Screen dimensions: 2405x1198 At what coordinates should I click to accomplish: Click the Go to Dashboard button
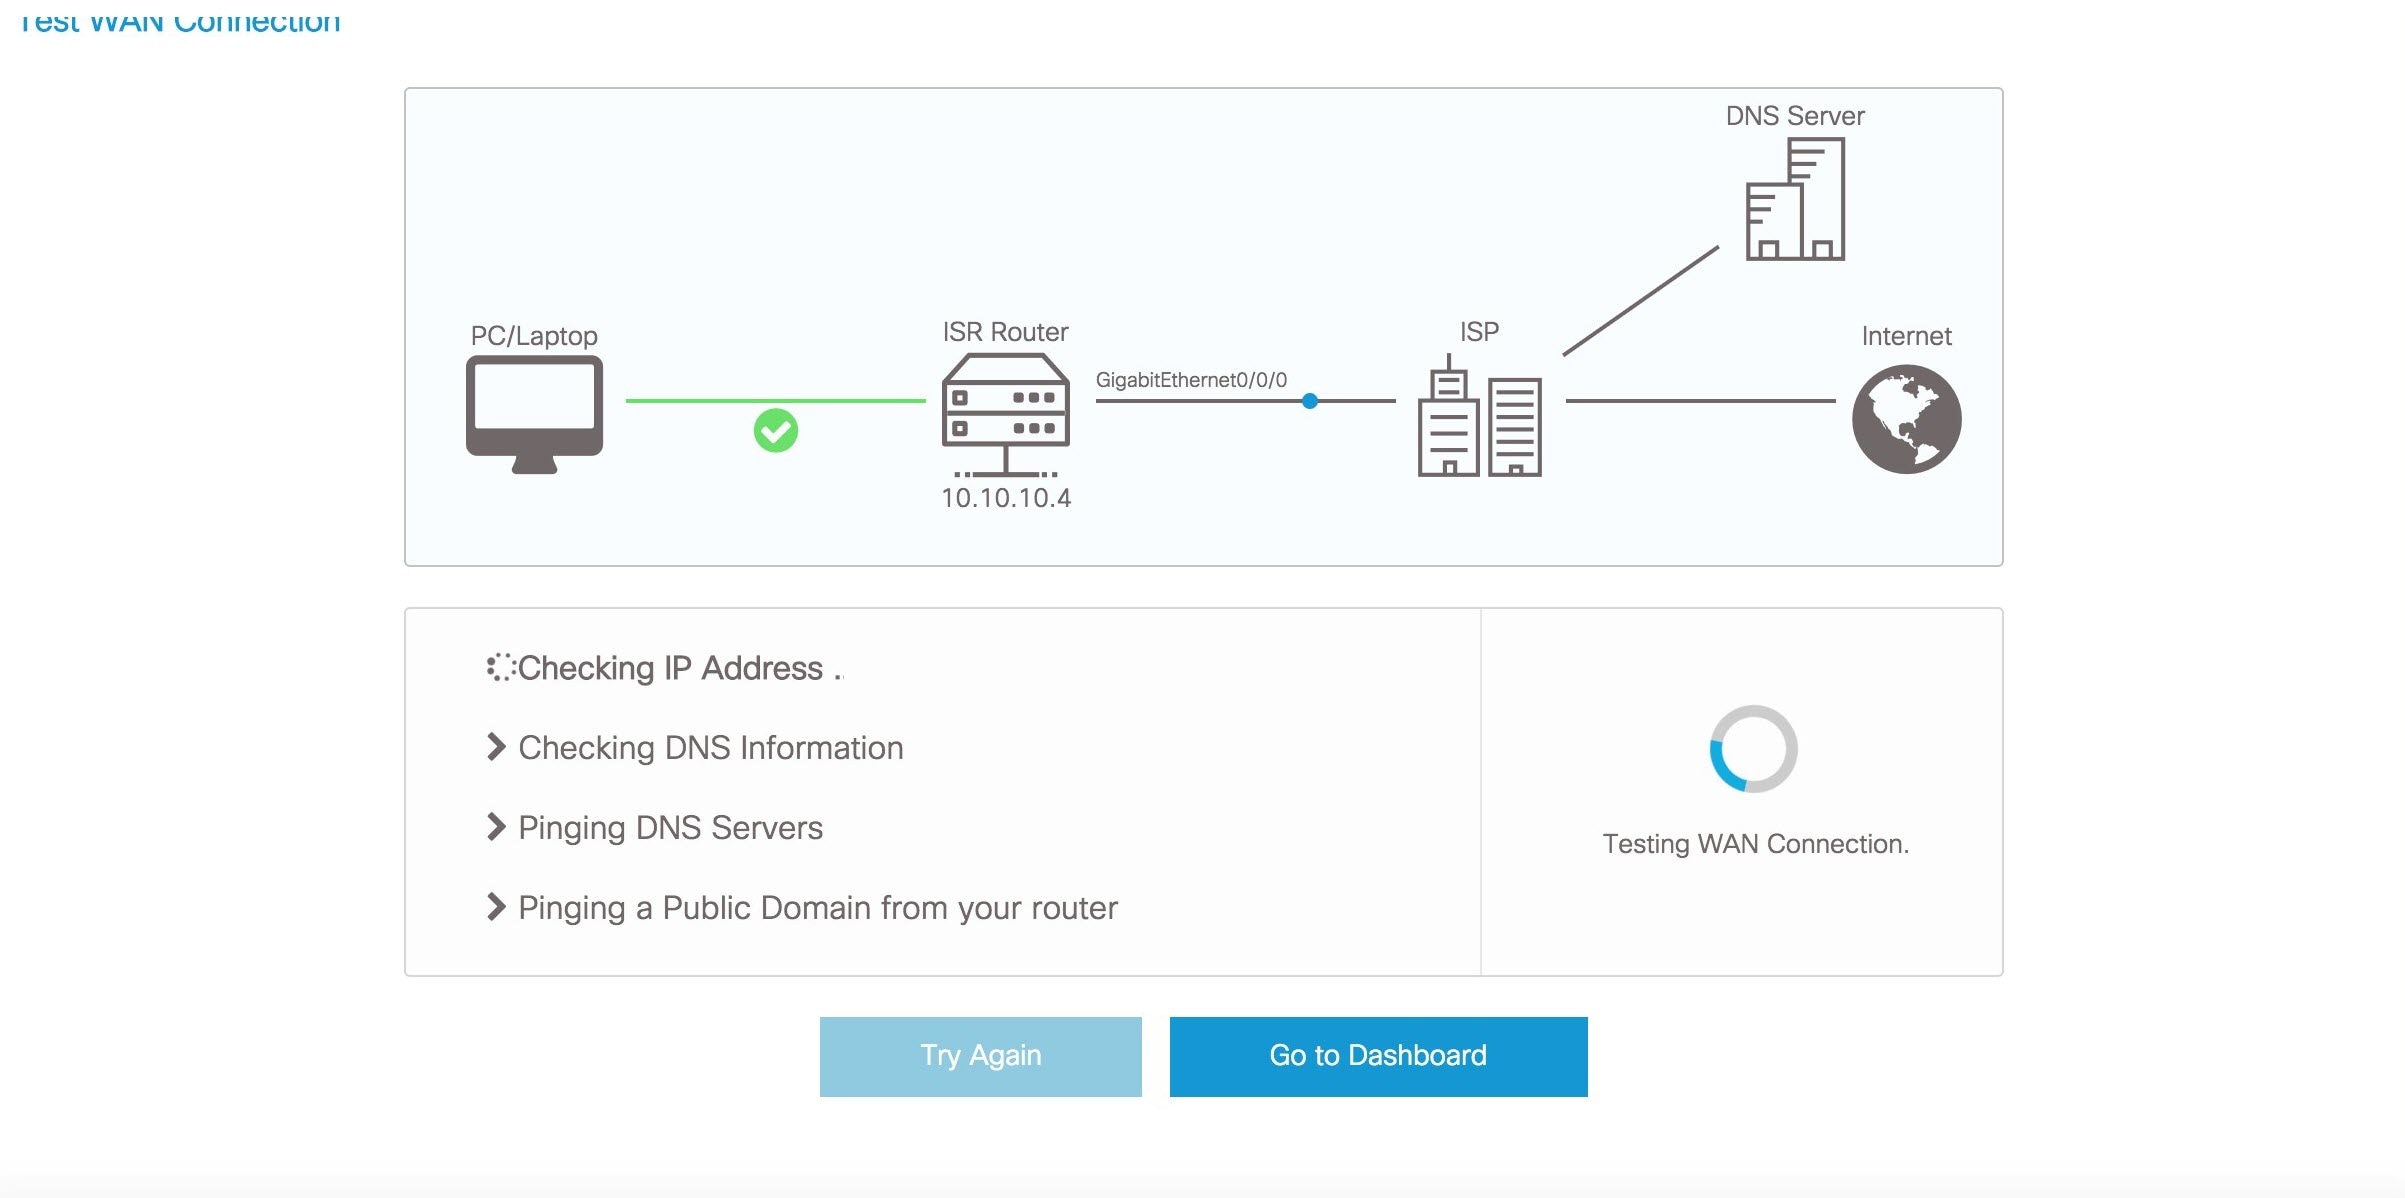1376,1095
